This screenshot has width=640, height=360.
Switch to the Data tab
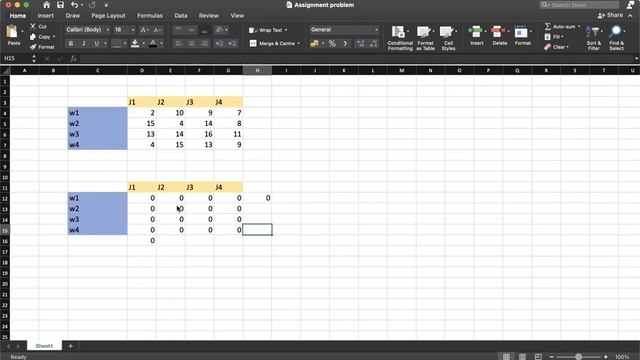coord(181,16)
